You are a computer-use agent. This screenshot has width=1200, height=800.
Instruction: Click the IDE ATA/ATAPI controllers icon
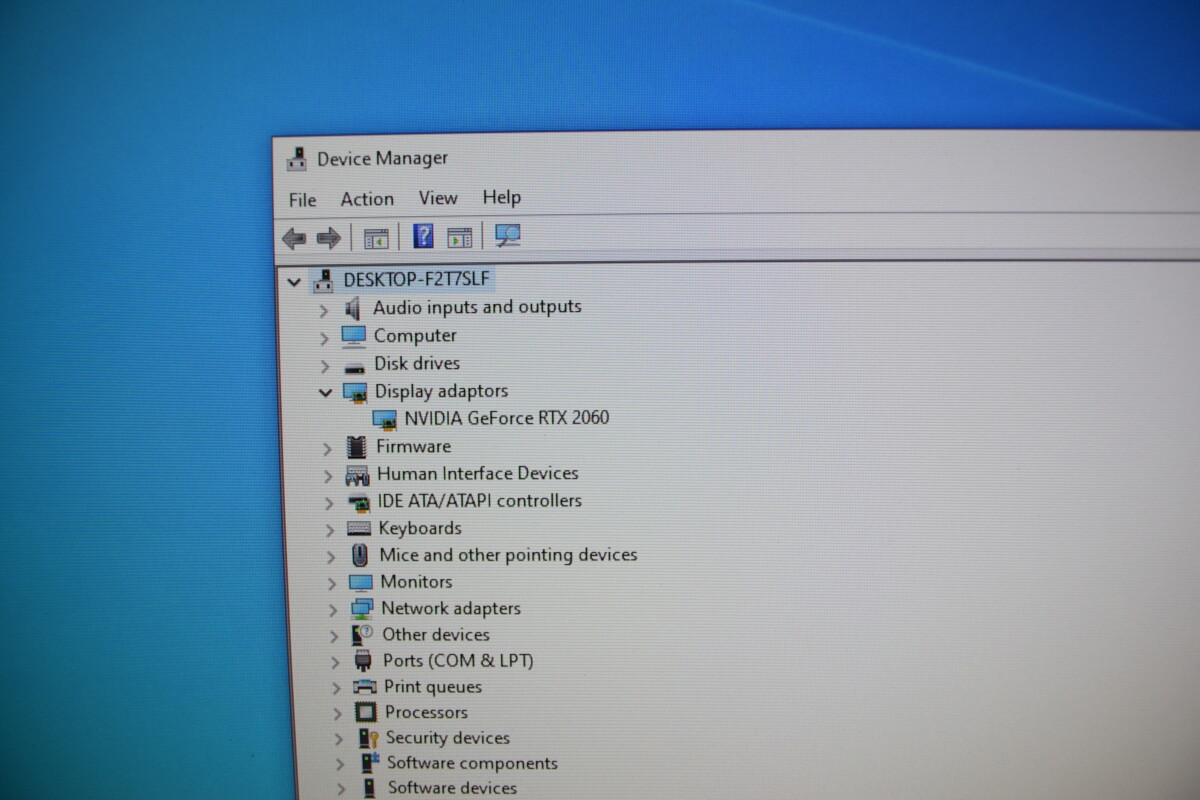pyautogui.click(x=358, y=502)
